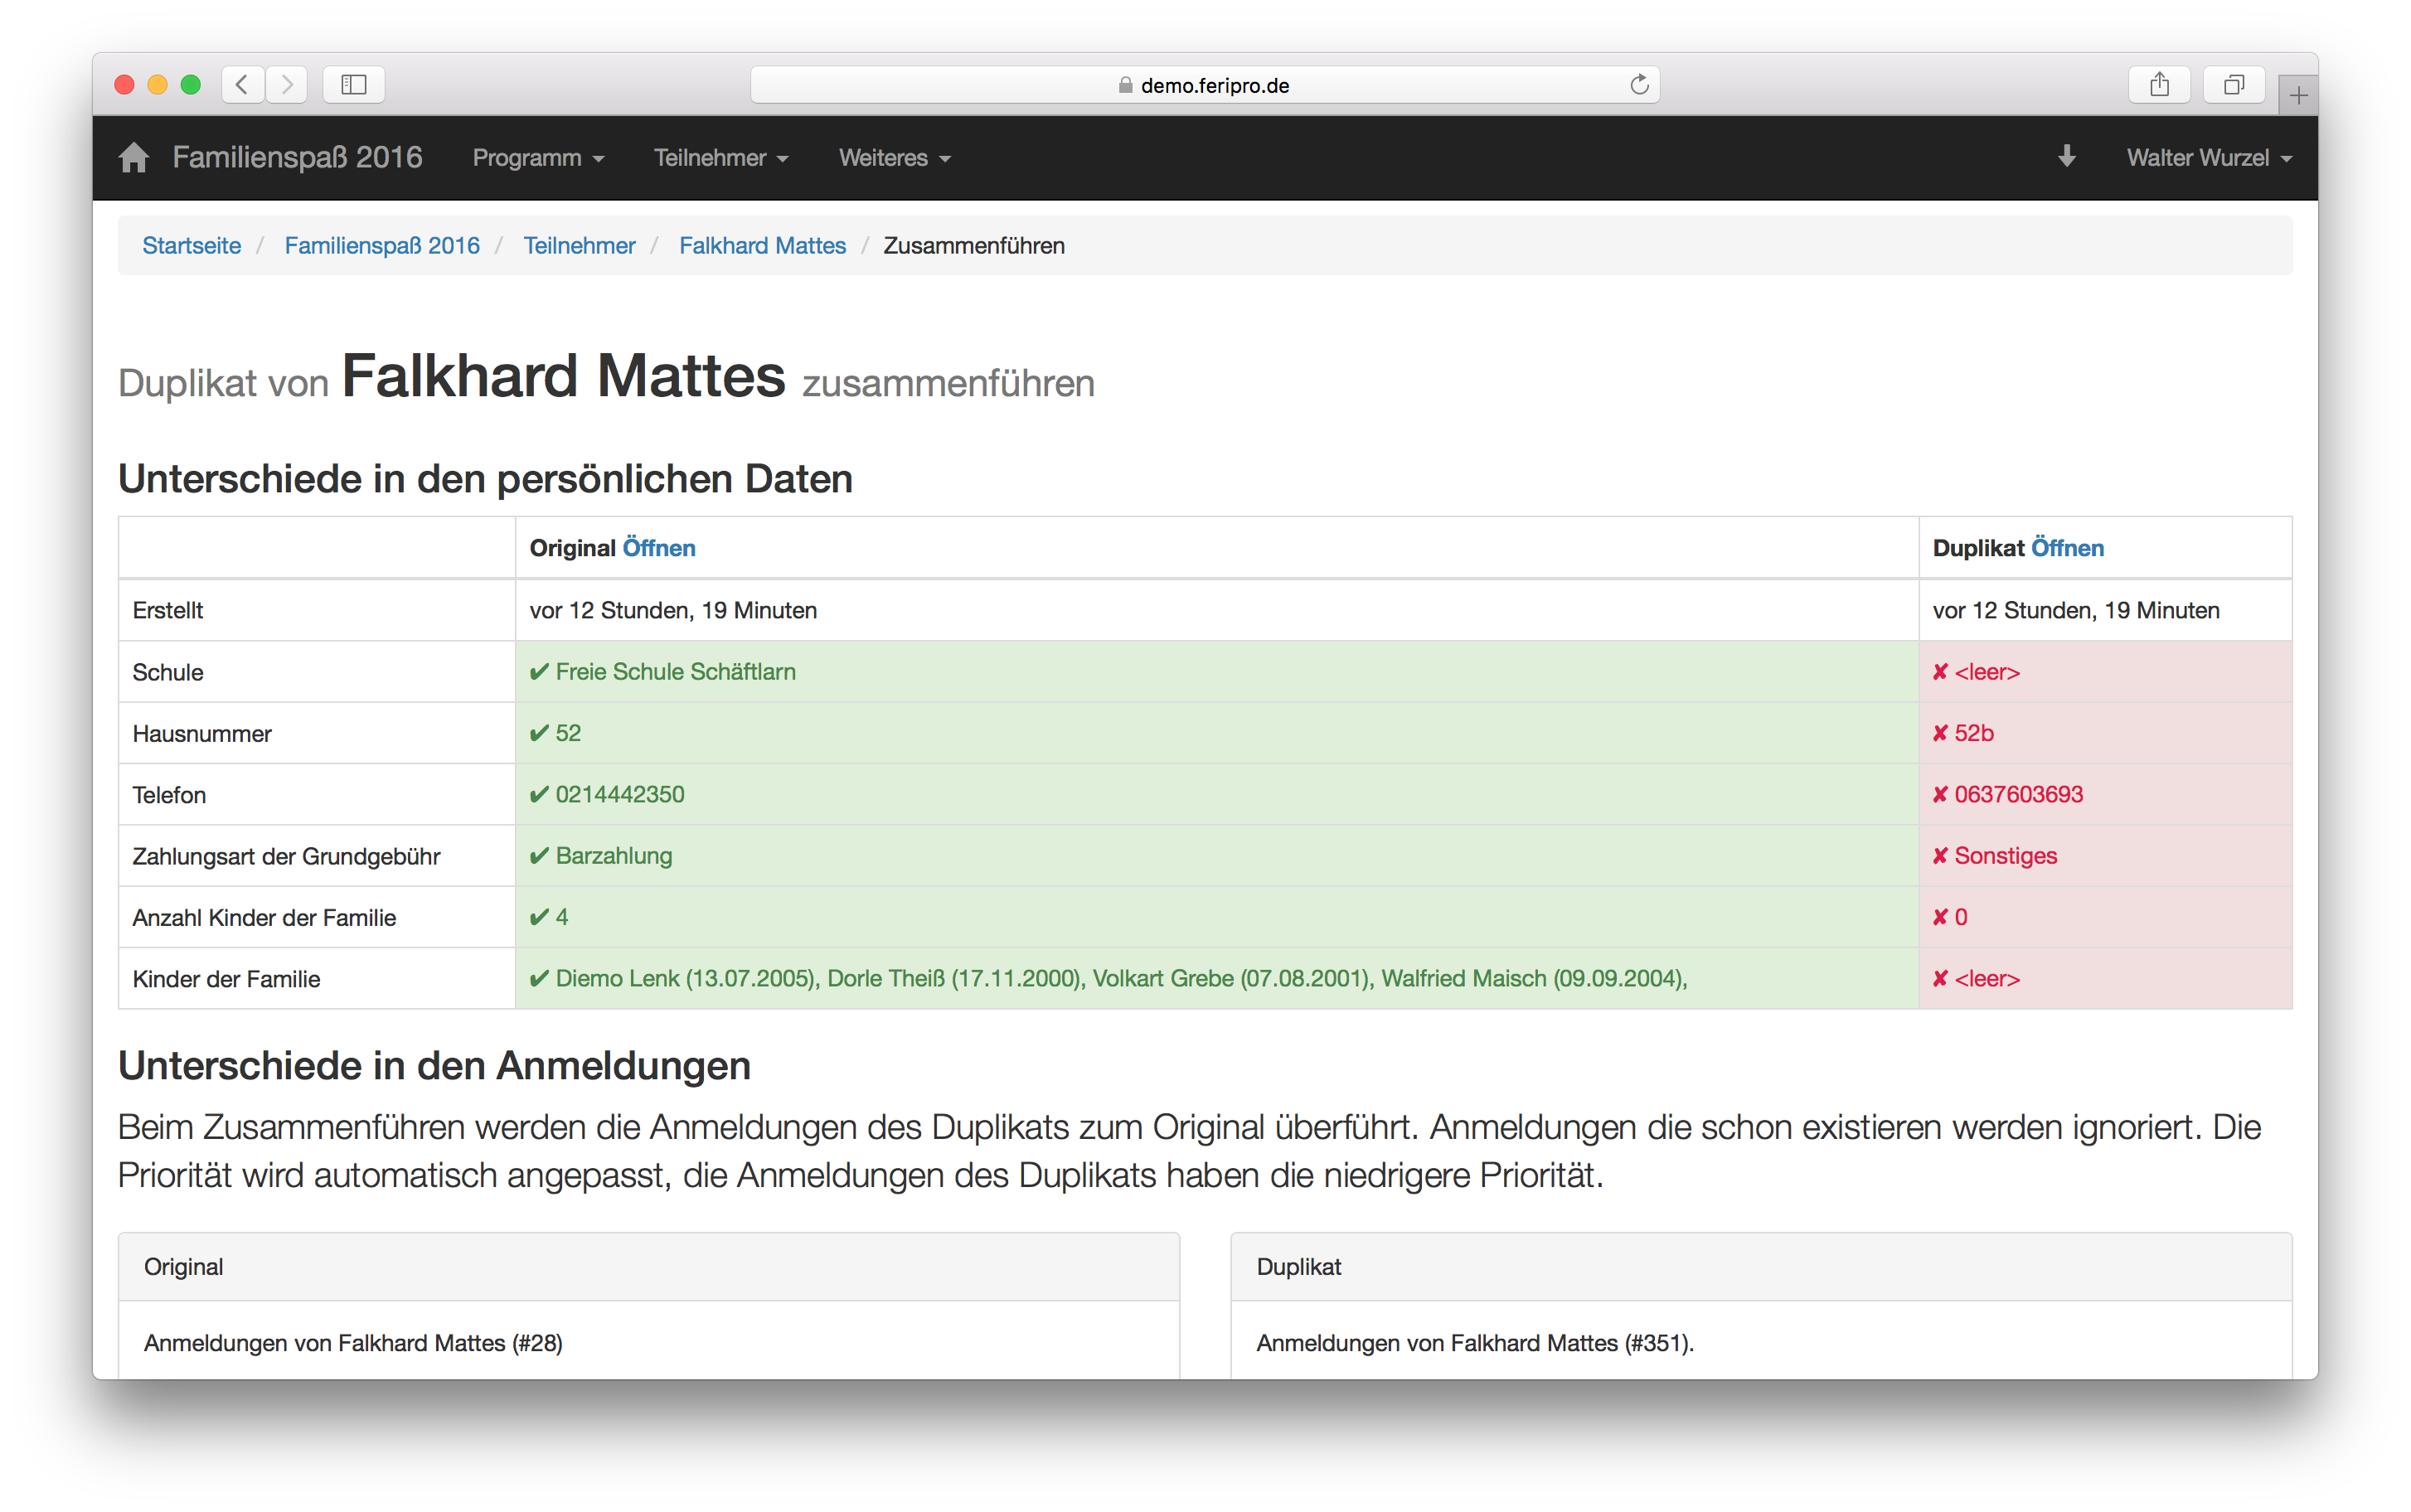Image resolution: width=2411 pixels, height=1512 pixels.
Task: Click the browser back arrow button
Action: pos(242,85)
